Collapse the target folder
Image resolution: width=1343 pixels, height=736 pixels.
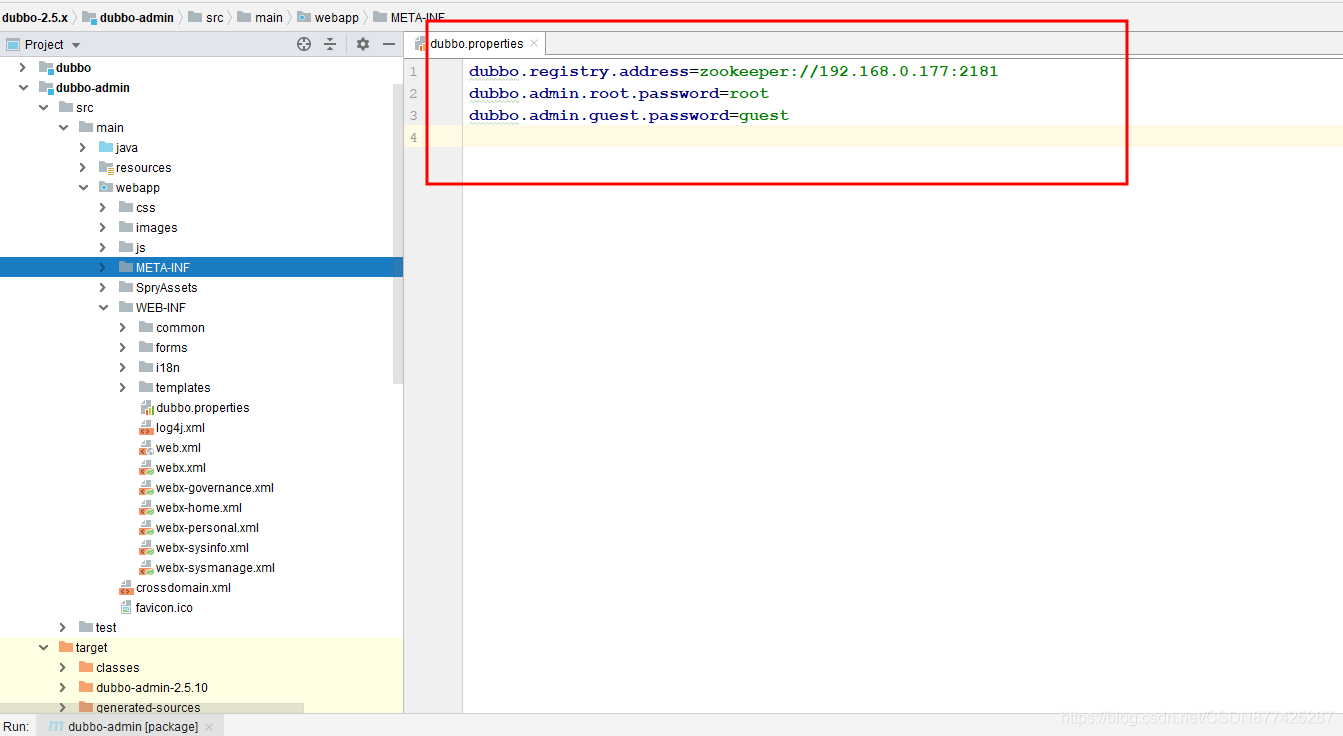point(43,647)
